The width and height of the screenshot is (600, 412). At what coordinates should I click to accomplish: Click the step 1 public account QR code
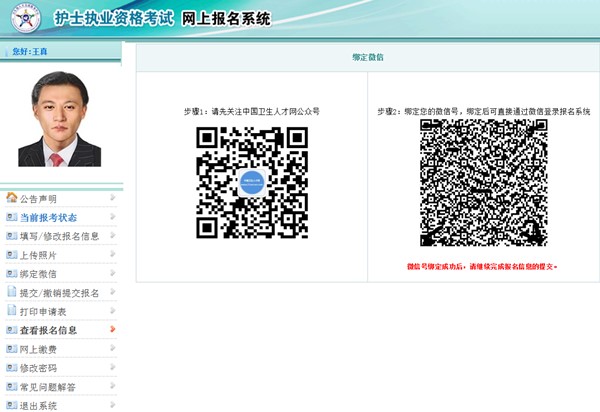click(252, 183)
